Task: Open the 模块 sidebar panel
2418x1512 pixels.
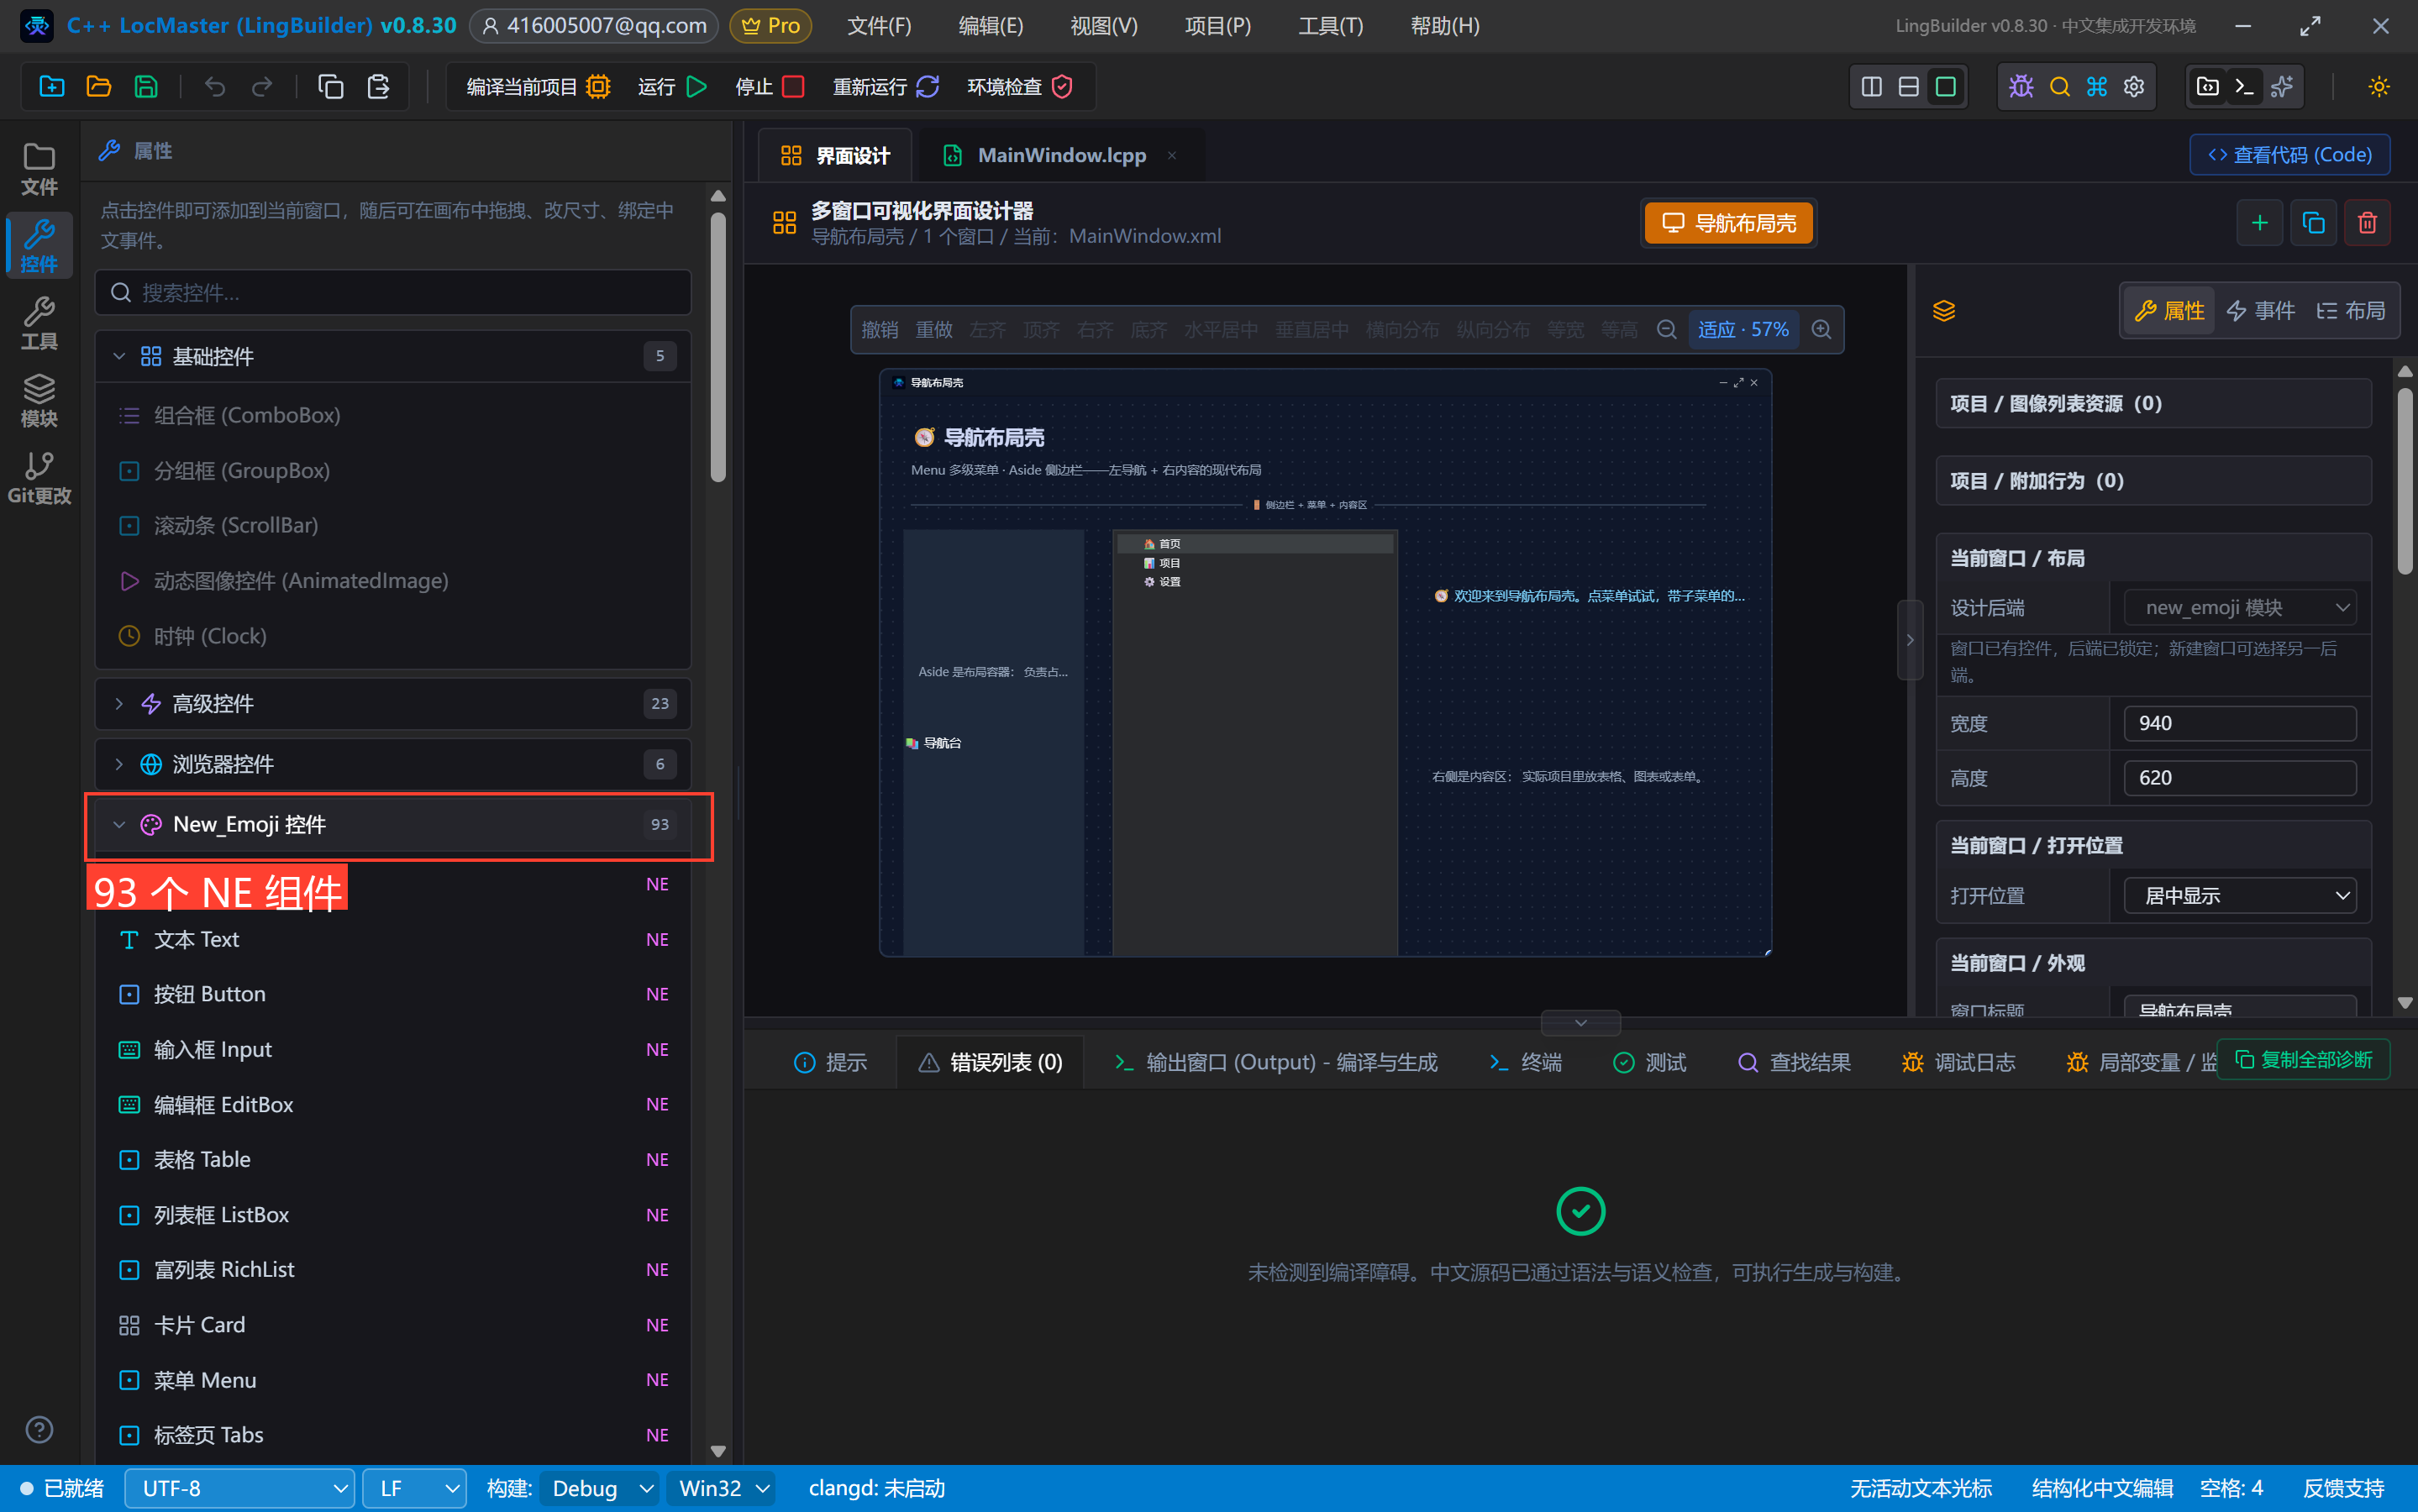Action: pyautogui.click(x=39, y=400)
